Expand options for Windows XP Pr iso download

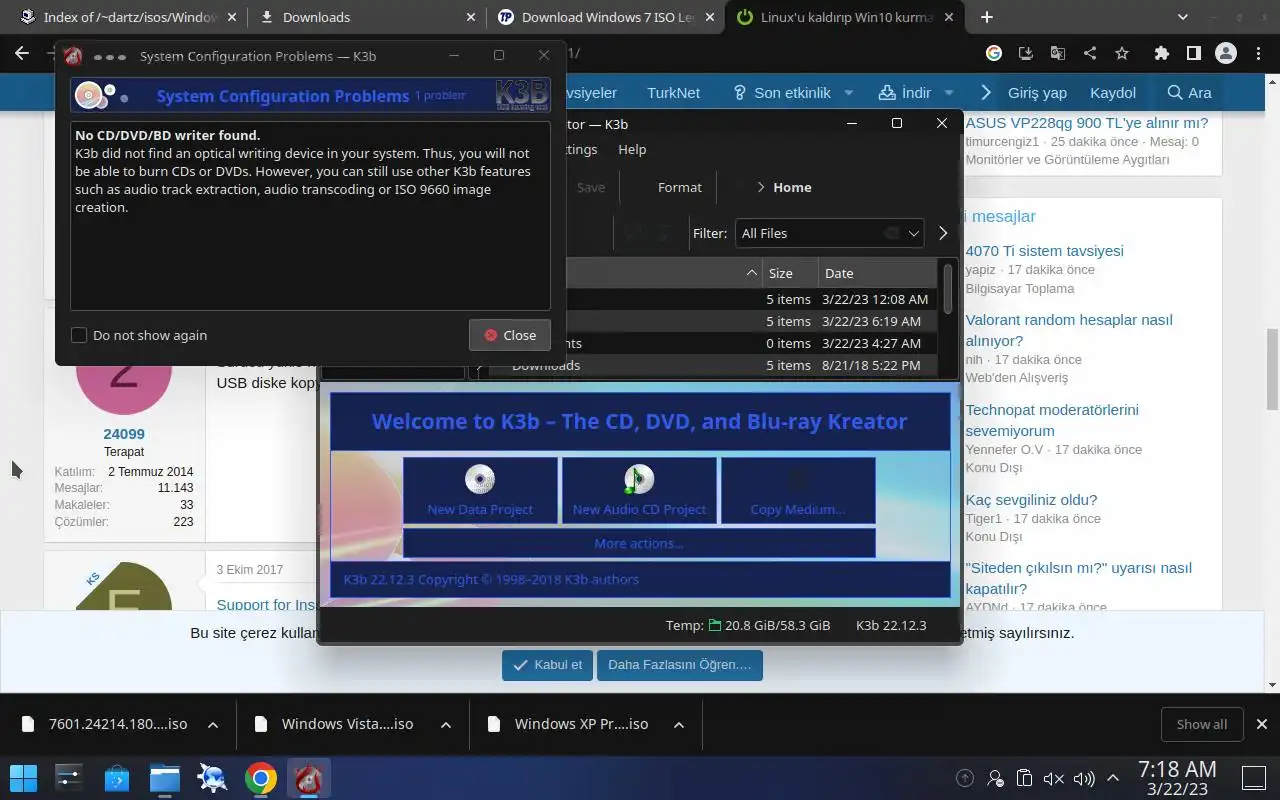679,725
